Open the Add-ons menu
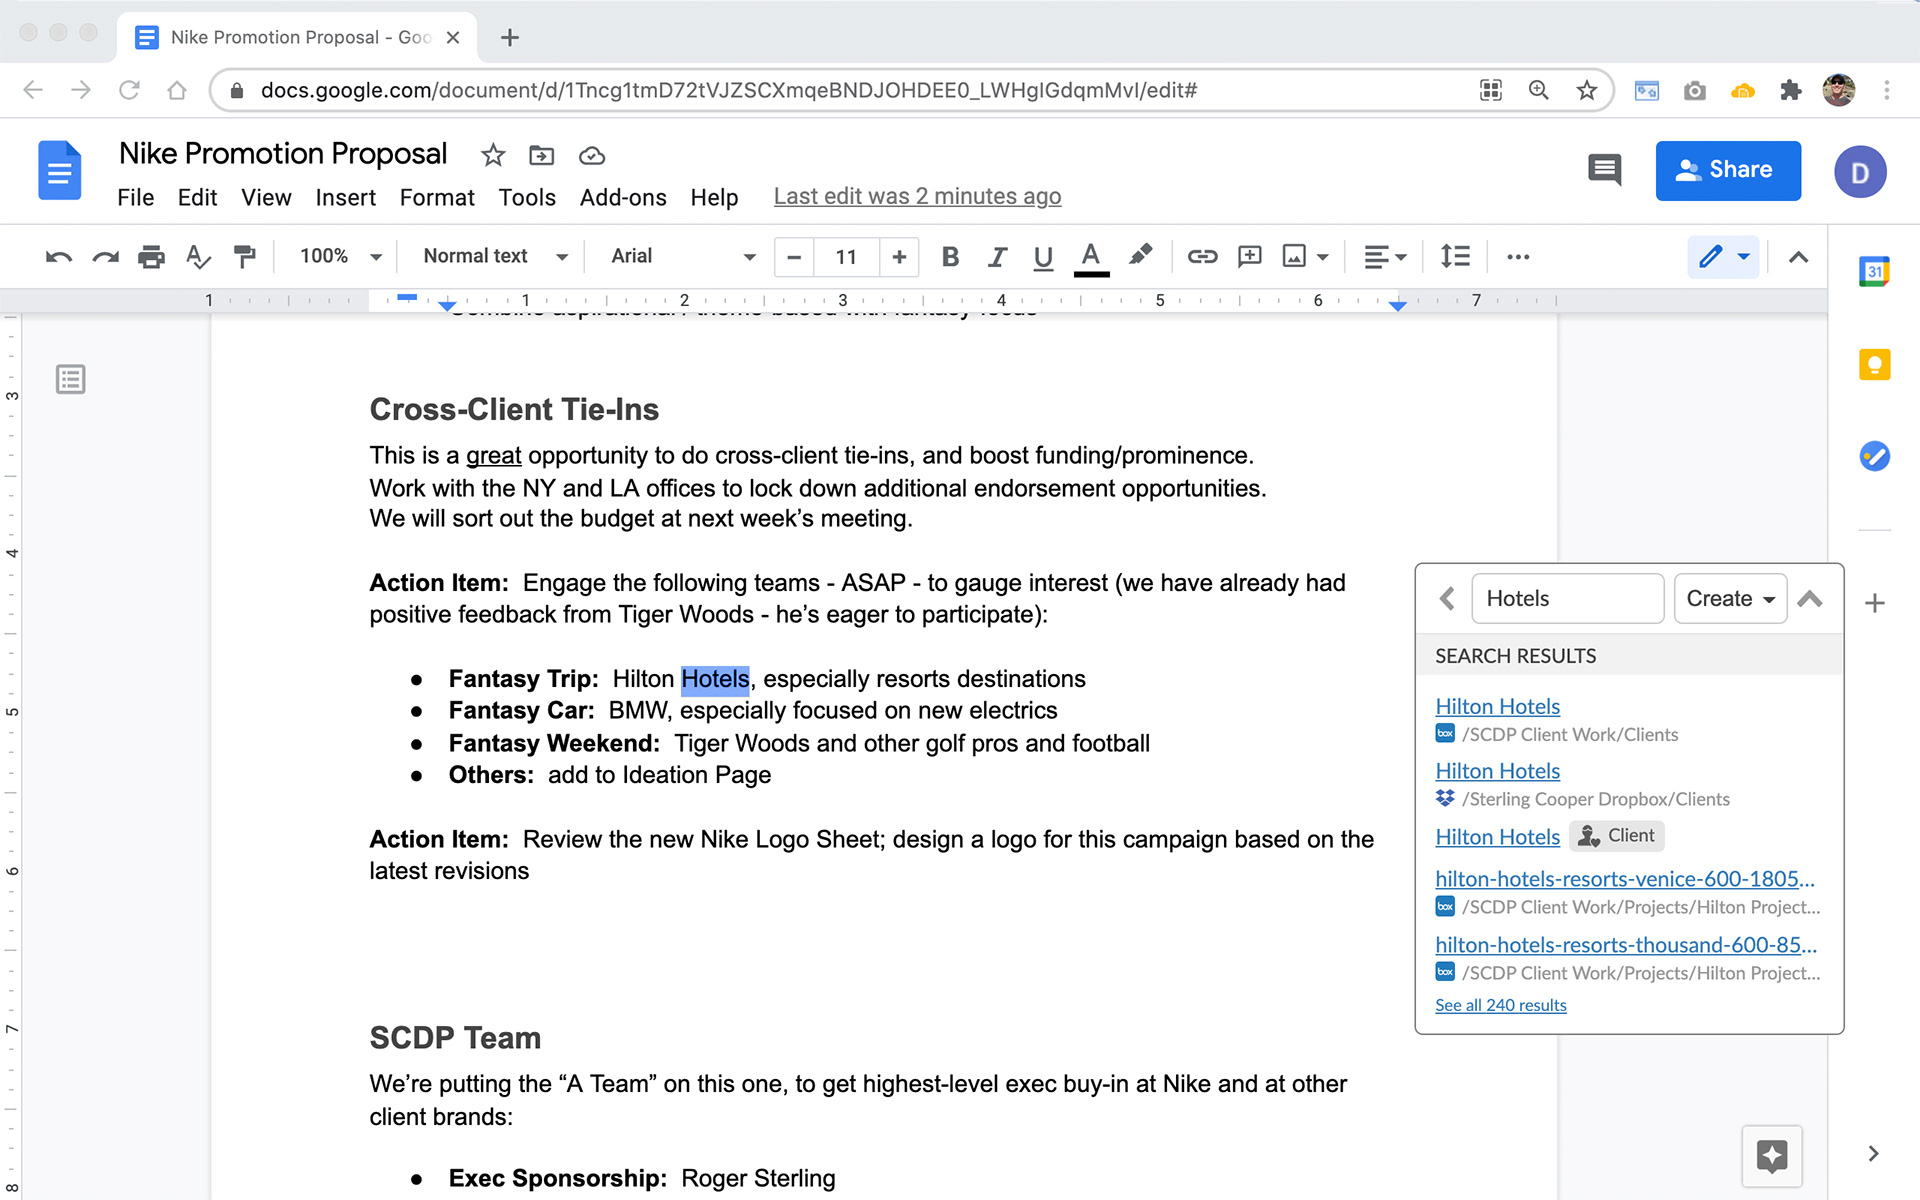 click(x=623, y=197)
